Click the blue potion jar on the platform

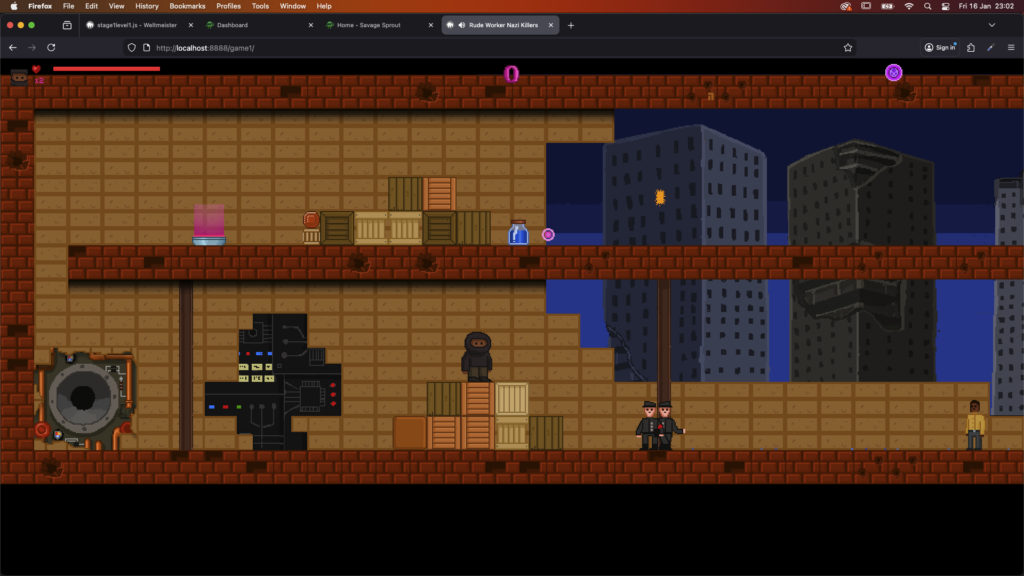518,234
